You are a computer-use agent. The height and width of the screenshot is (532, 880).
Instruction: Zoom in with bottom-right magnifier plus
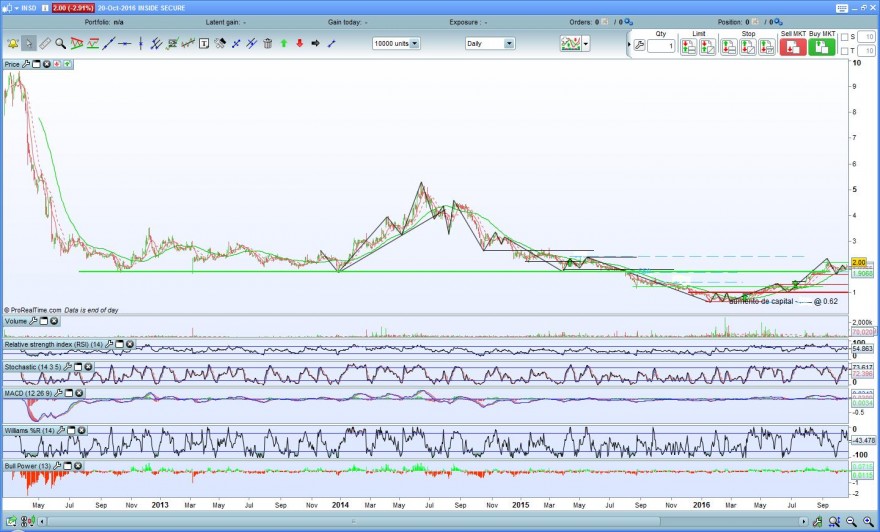click(x=869, y=522)
